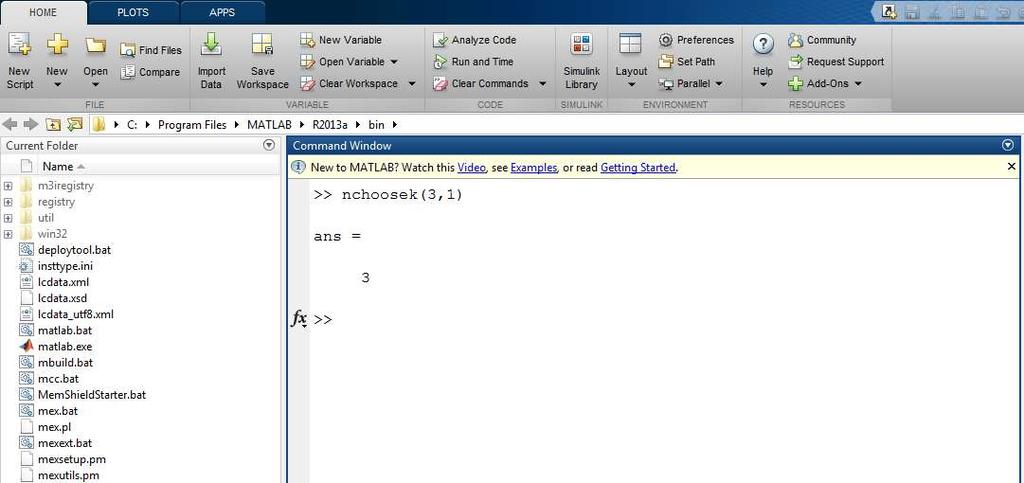
Task: Switch to the PLOTS tab
Action: 133,12
